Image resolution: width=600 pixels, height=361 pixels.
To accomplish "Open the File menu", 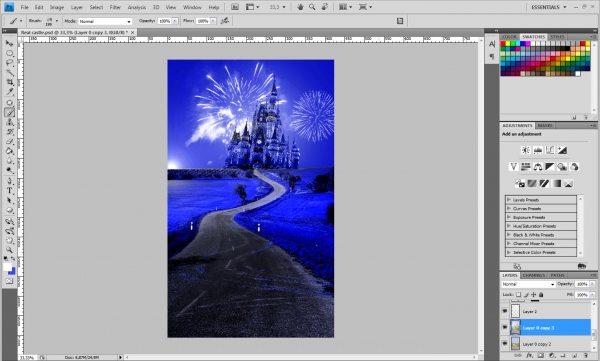I will click(x=24, y=7).
